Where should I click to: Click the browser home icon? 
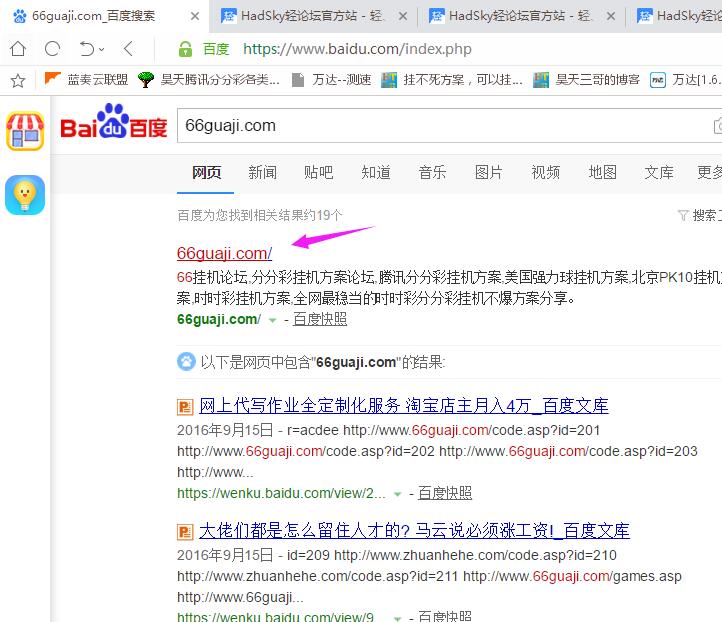(17, 49)
